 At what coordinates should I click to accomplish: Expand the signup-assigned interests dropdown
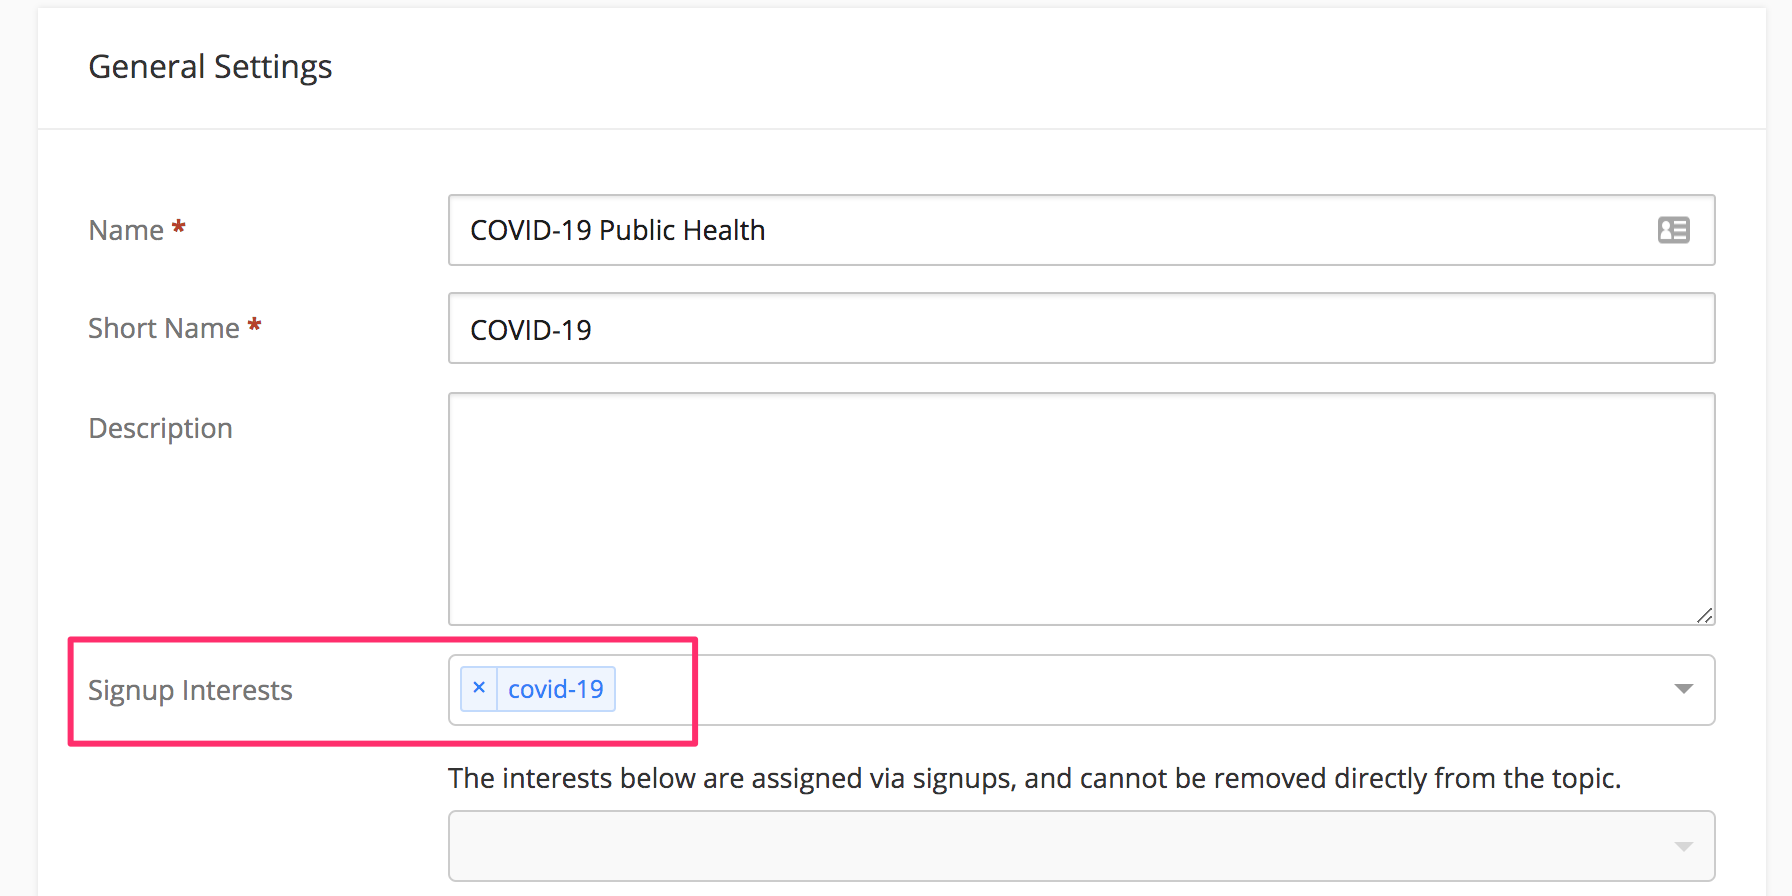[1683, 845]
